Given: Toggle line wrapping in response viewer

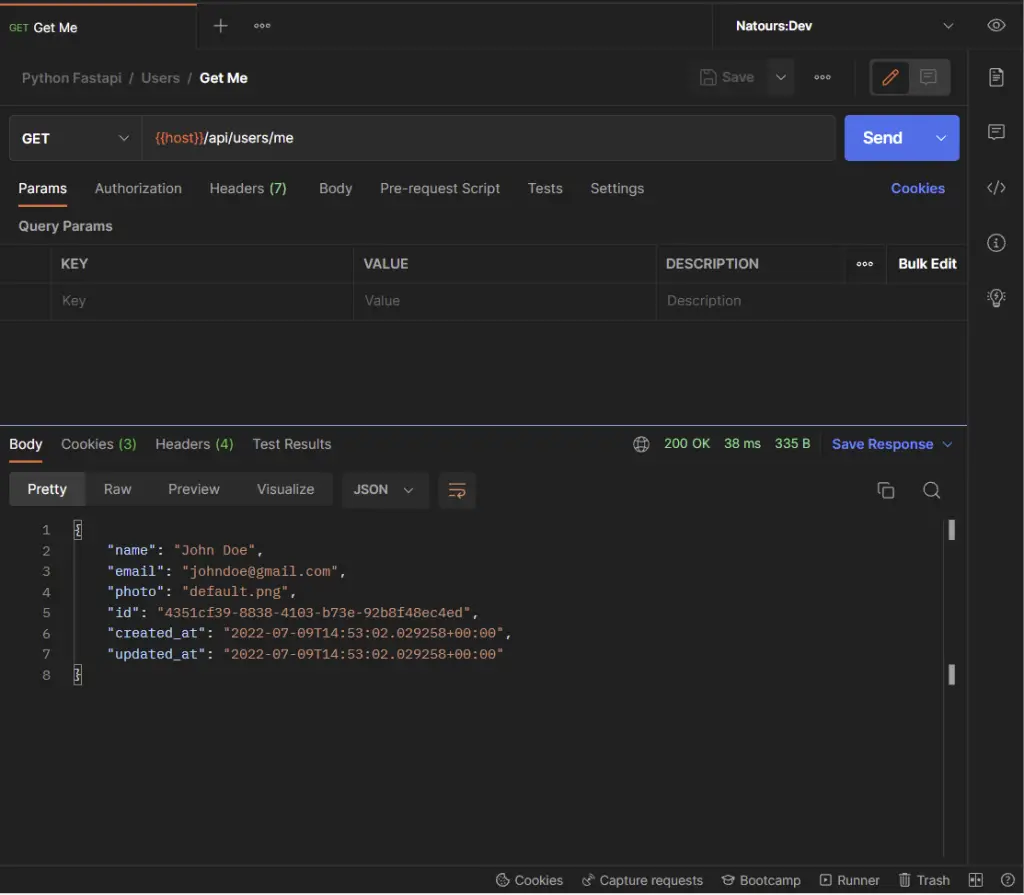Looking at the screenshot, I should [x=457, y=490].
